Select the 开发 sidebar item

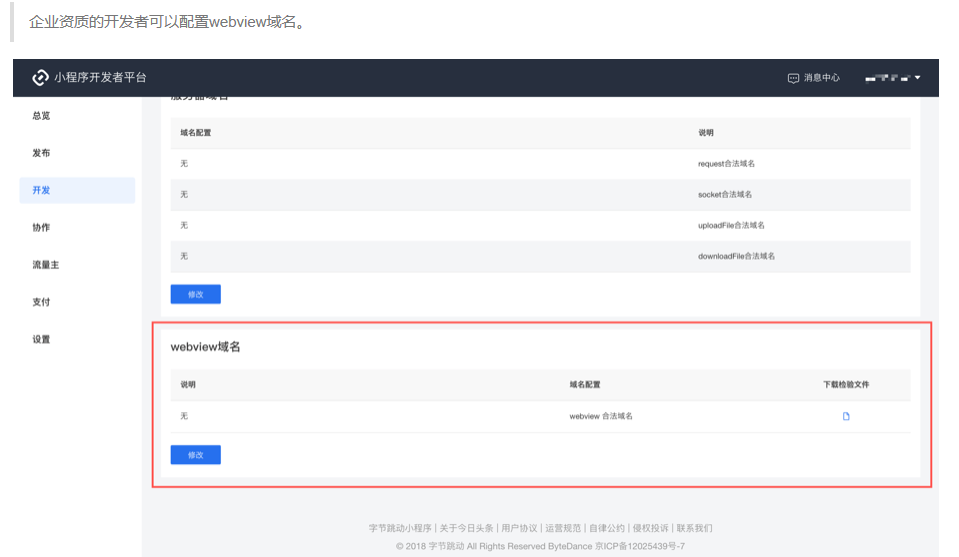coord(77,190)
